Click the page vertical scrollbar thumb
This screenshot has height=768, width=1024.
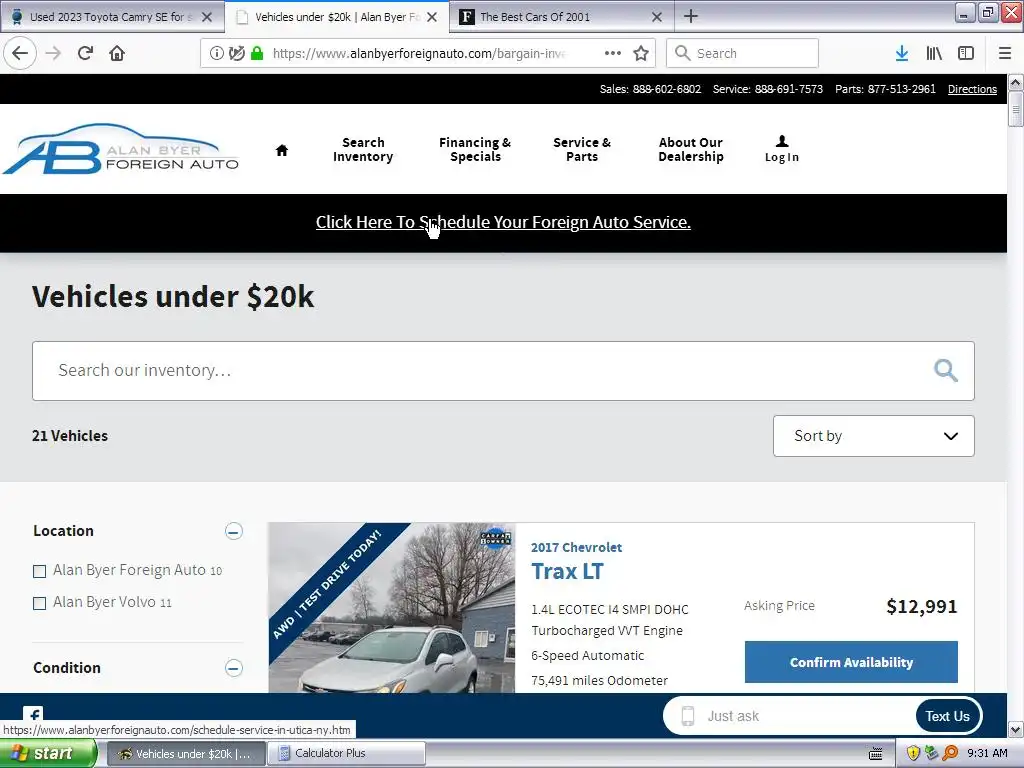[x=1015, y=108]
